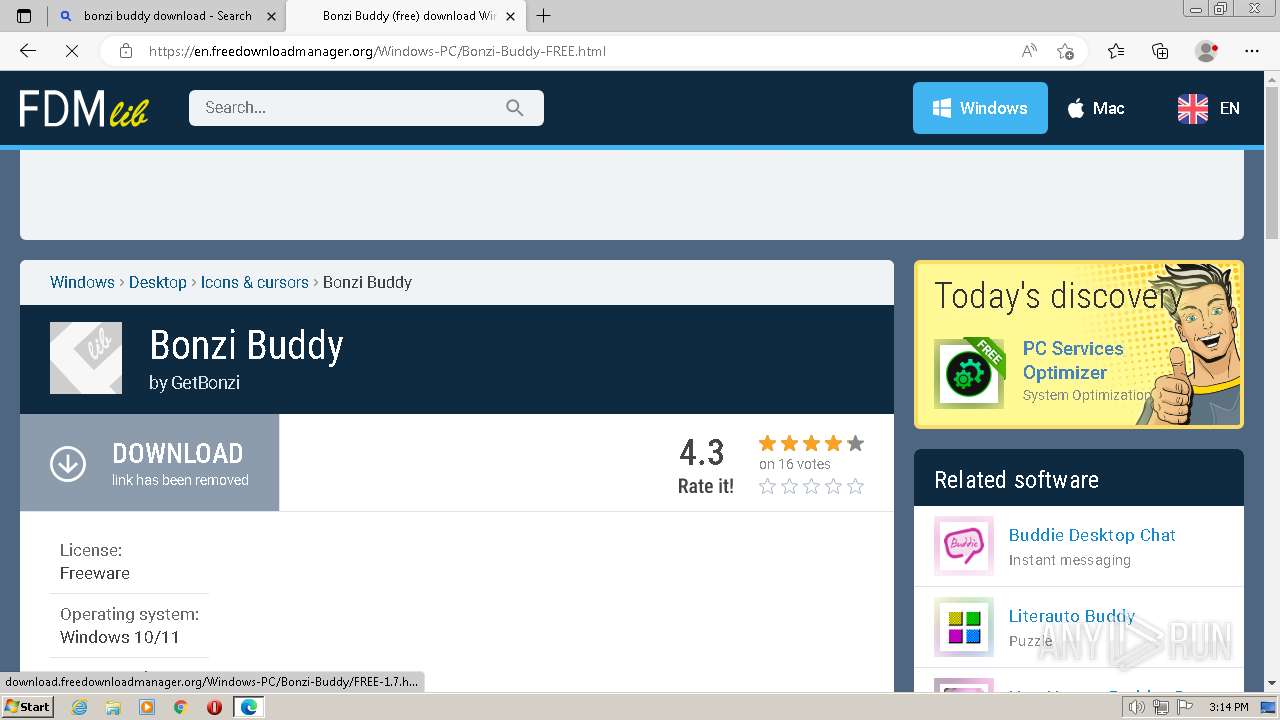Click the PC Services Optimizer gear icon
Viewport: 1280px width, 720px height.
coord(968,374)
